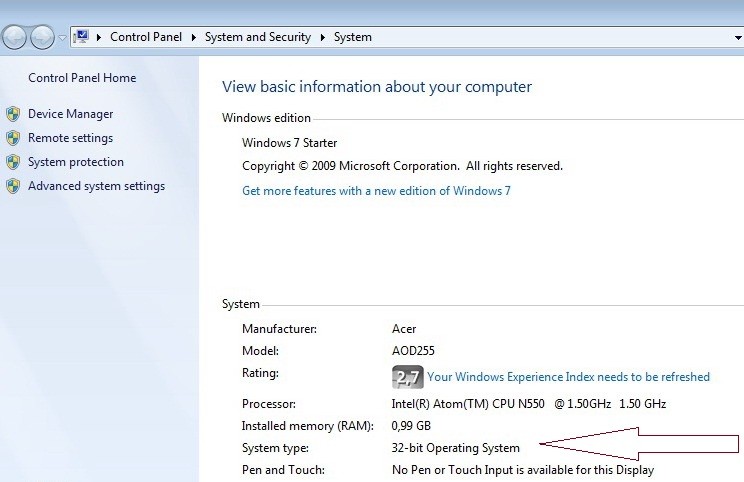Click Get more features with new edition link
Viewport: 744px width, 482px height.
click(376, 191)
